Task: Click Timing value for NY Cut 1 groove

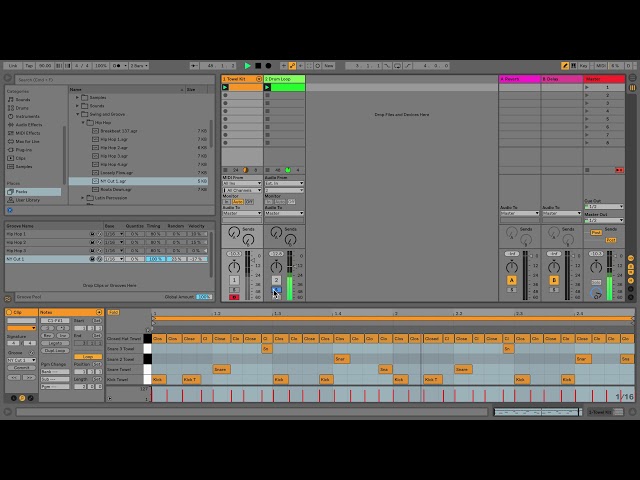Action: (156, 259)
